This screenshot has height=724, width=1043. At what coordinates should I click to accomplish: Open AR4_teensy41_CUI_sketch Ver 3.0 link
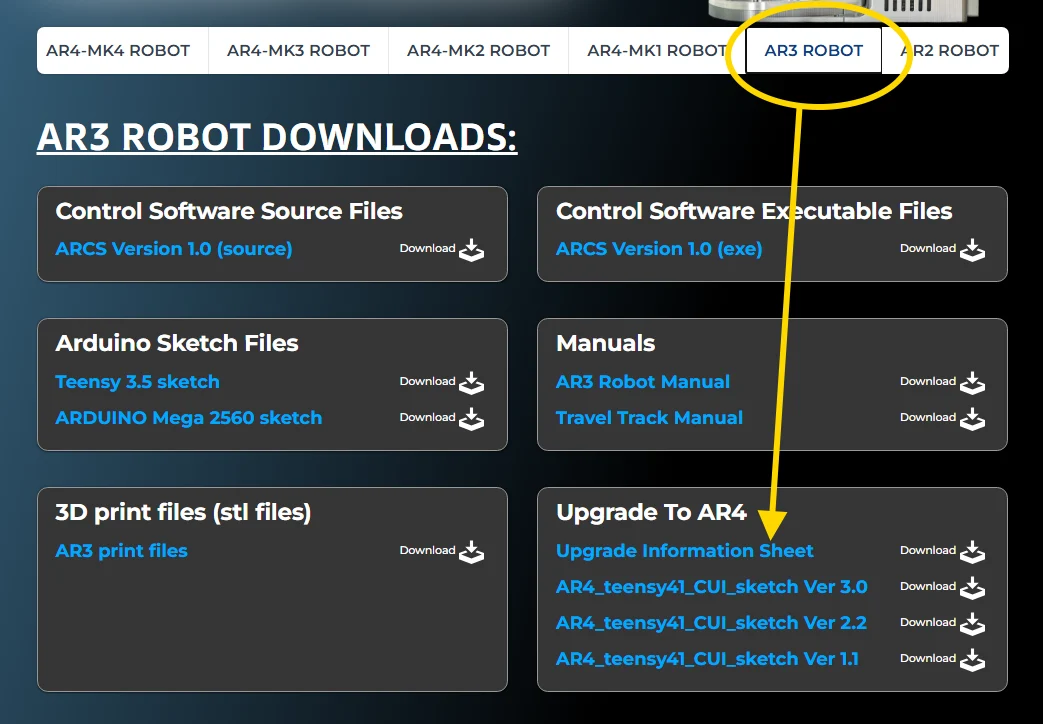(712, 587)
